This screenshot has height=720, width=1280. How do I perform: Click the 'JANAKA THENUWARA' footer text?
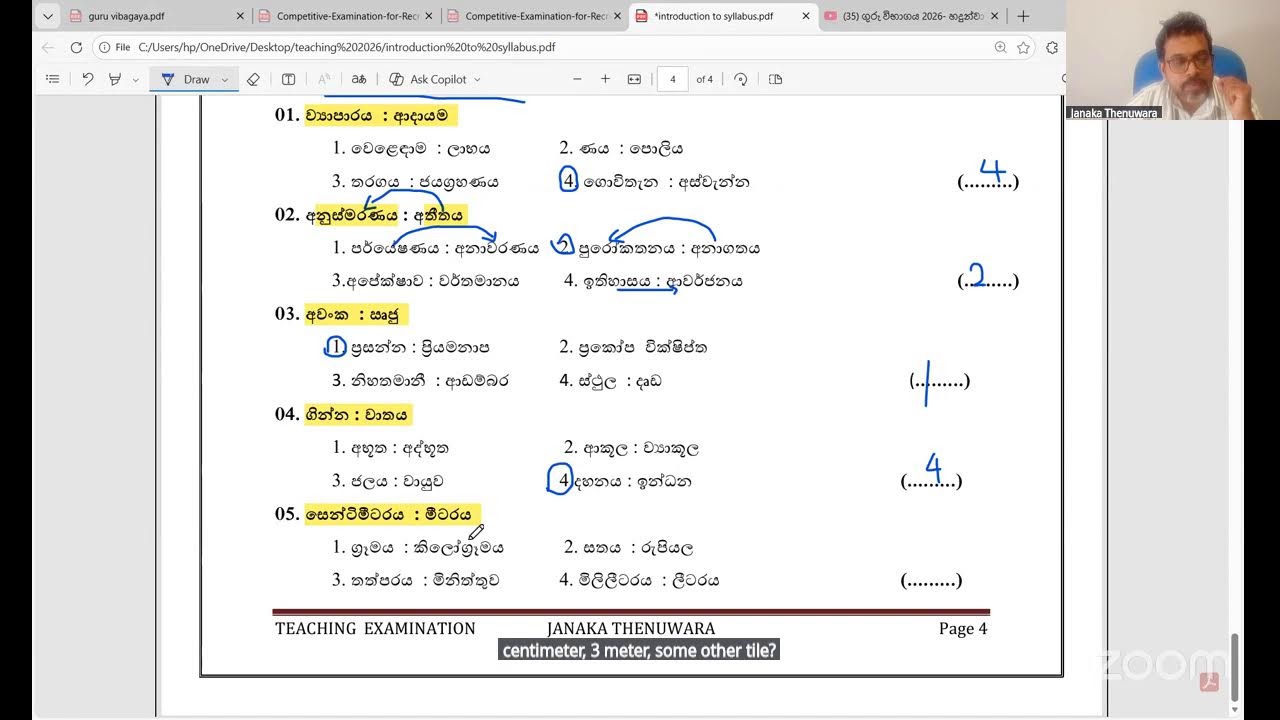pos(631,628)
